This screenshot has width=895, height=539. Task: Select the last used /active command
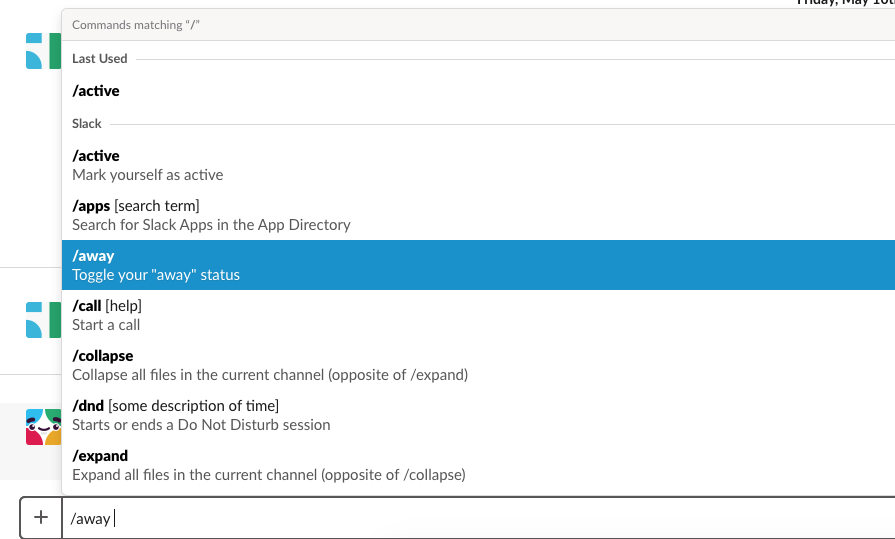[478, 91]
